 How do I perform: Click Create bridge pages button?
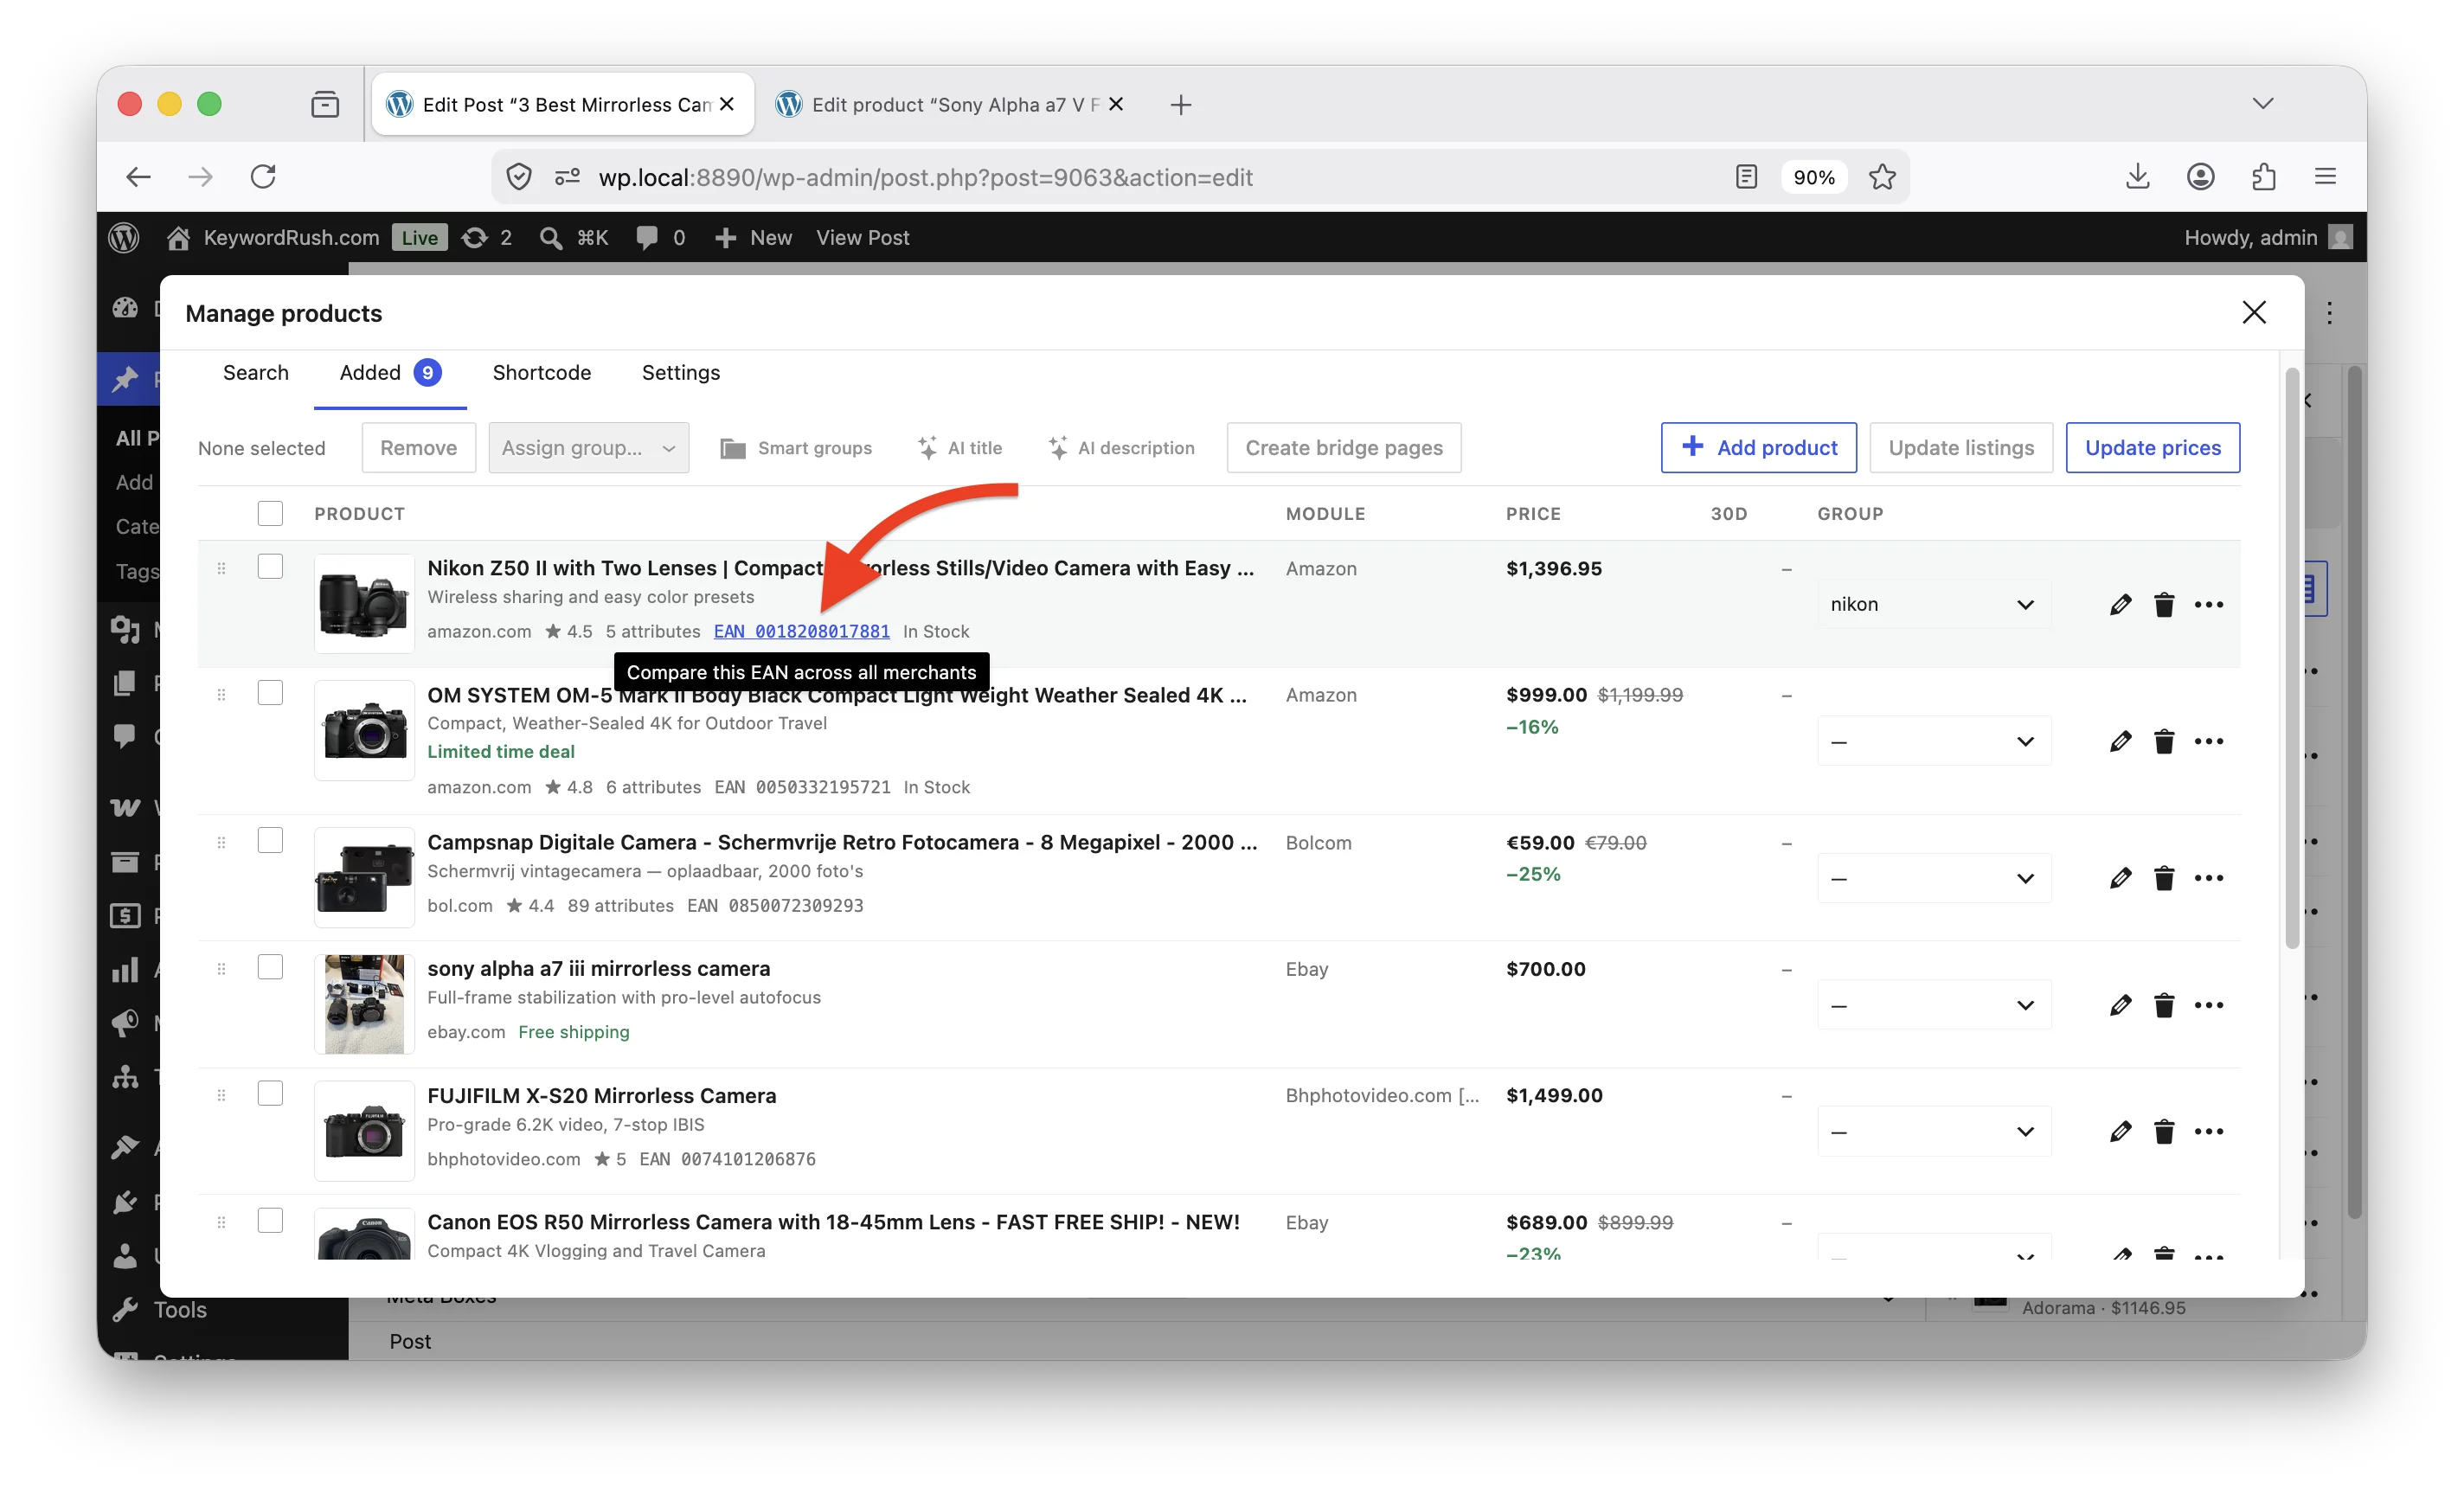(x=1343, y=447)
